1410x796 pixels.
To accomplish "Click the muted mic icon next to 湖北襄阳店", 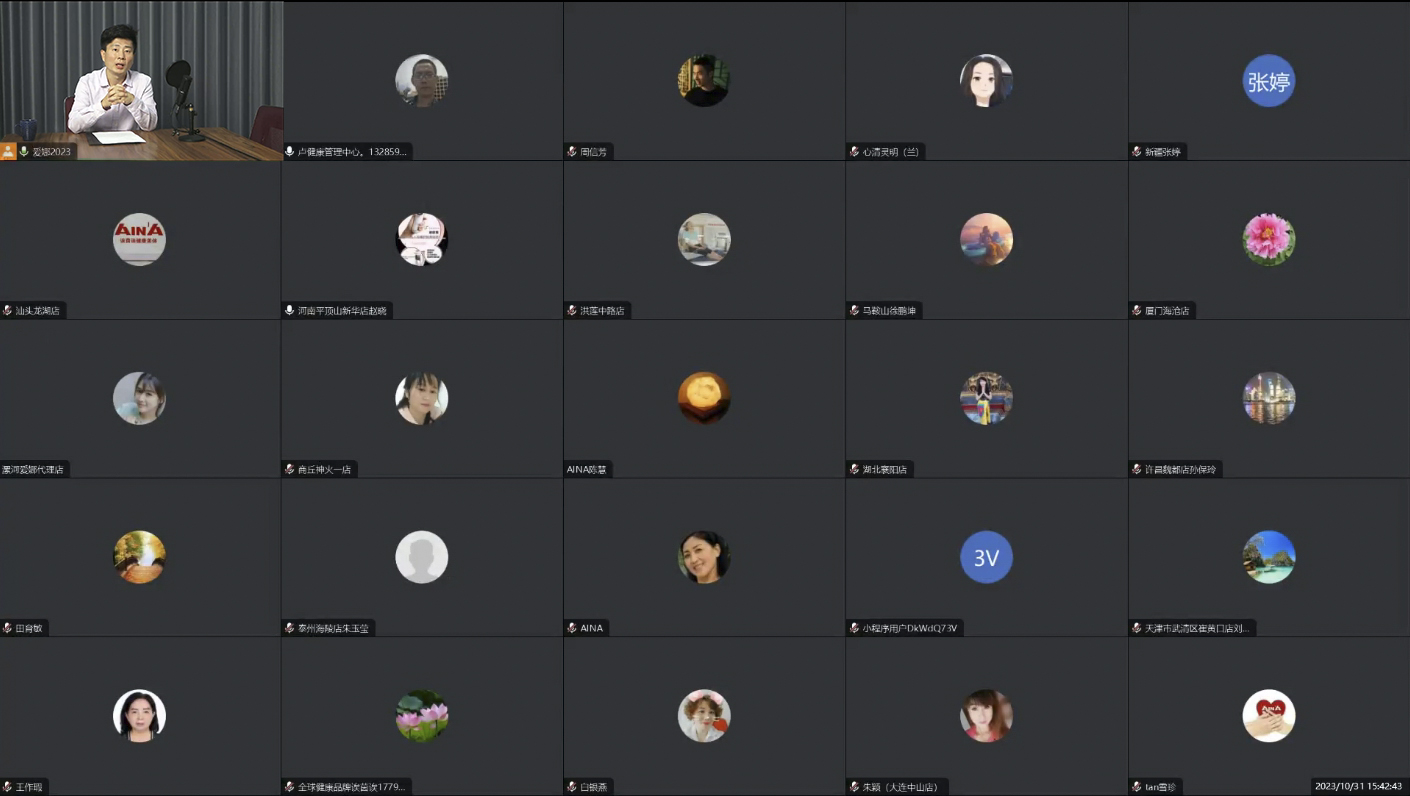I will pos(855,469).
